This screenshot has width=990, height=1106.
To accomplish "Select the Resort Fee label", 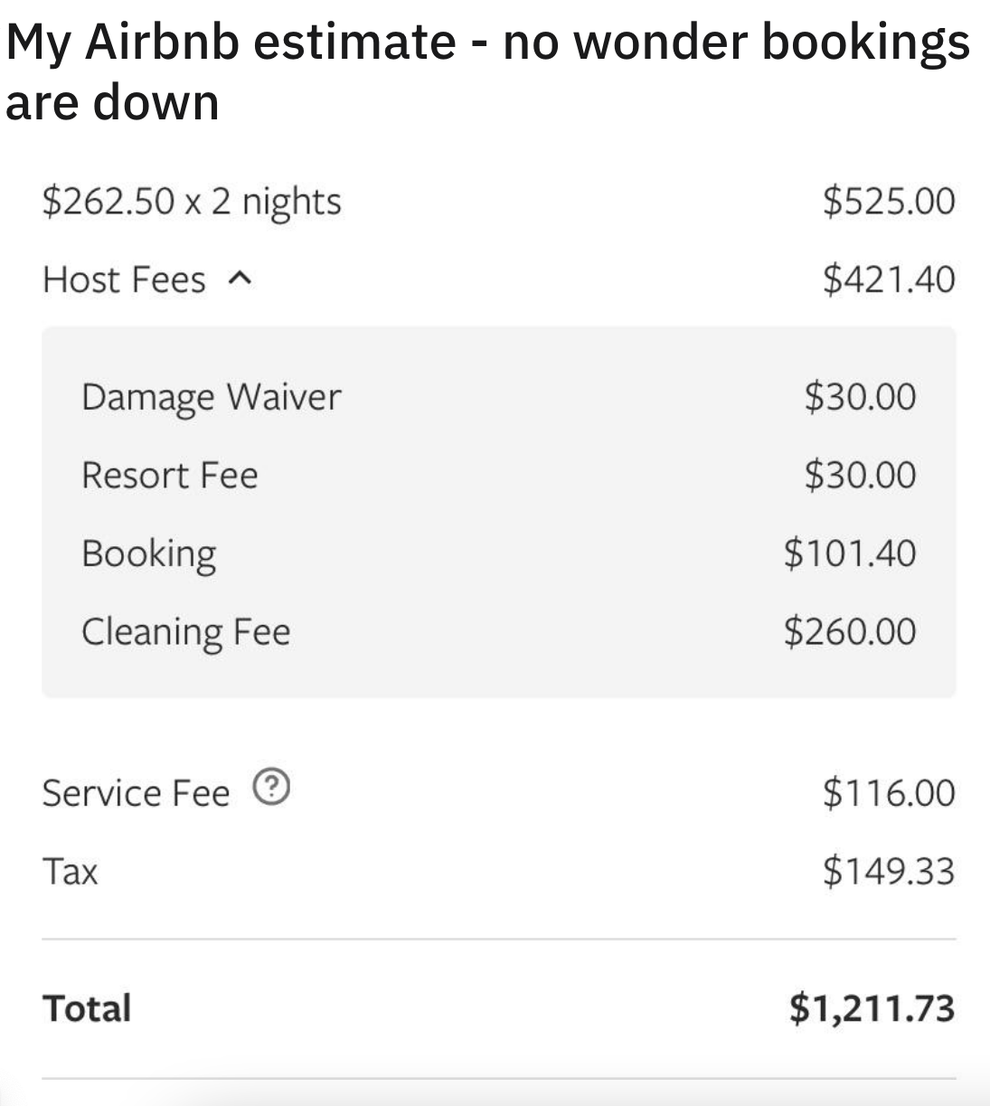I will click(x=169, y=475).
